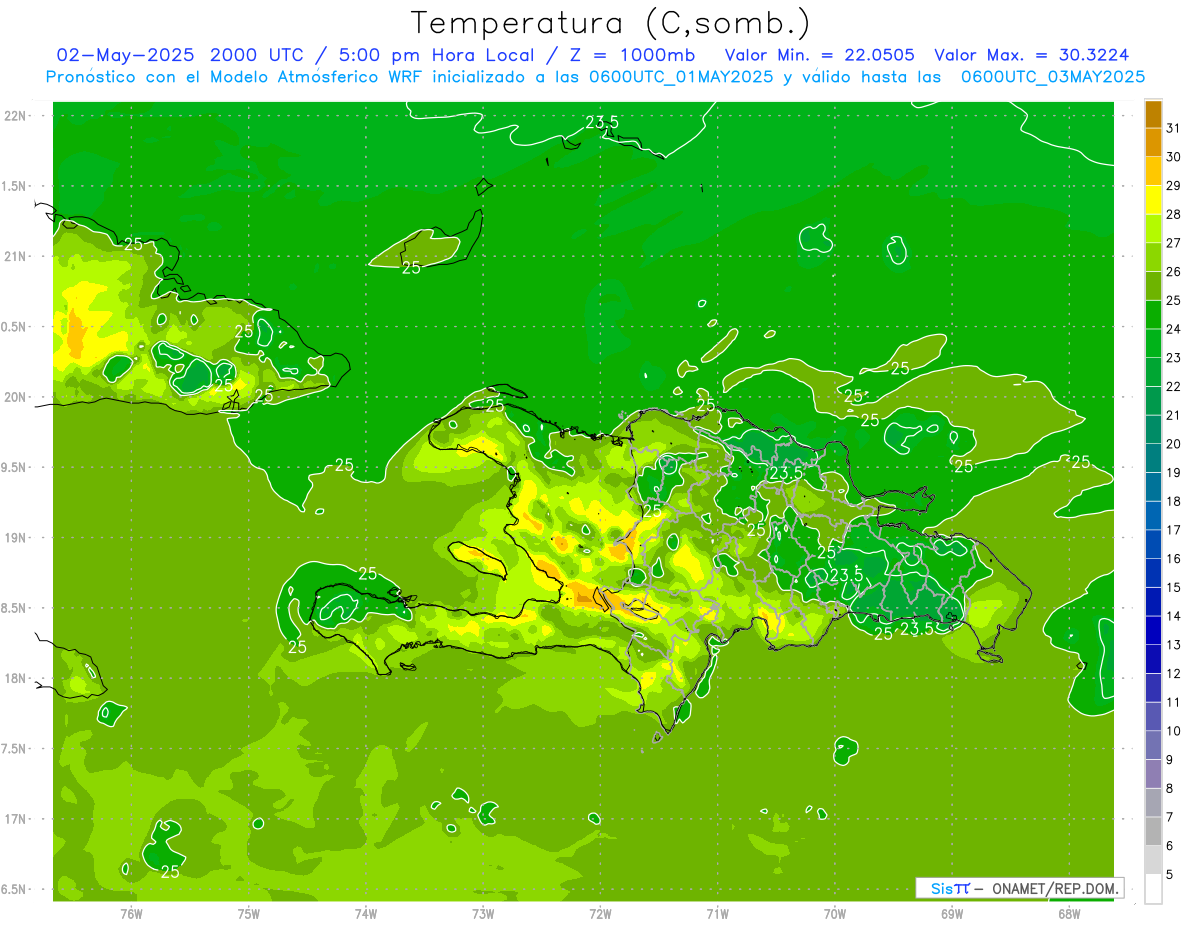Click the 19N latitude axis label
Viewport: 1200px width, 927px height.
16,538
